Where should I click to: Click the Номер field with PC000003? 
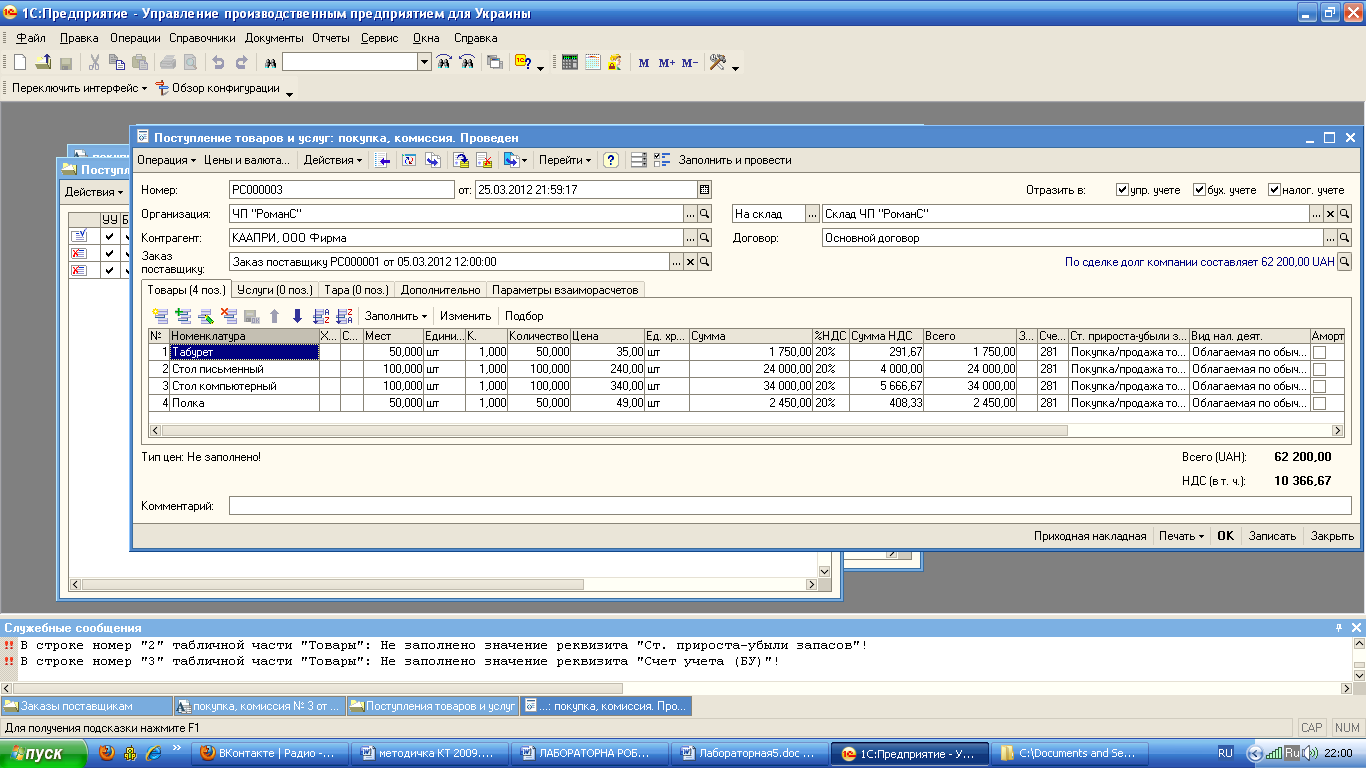click(x=342, y=189)
